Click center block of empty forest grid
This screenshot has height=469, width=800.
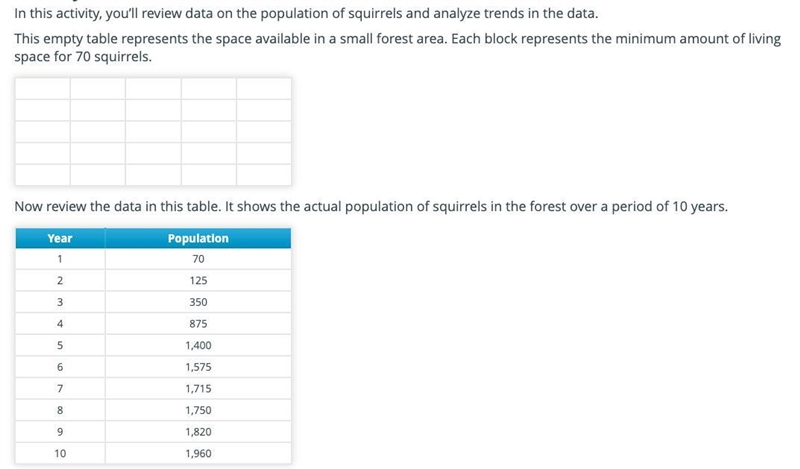tap(153, 132)
